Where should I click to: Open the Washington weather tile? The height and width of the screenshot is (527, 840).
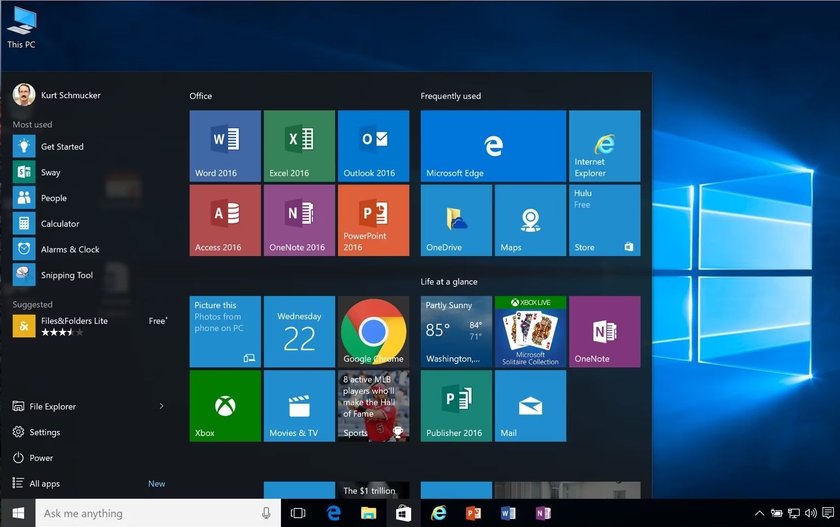point(456,332)
